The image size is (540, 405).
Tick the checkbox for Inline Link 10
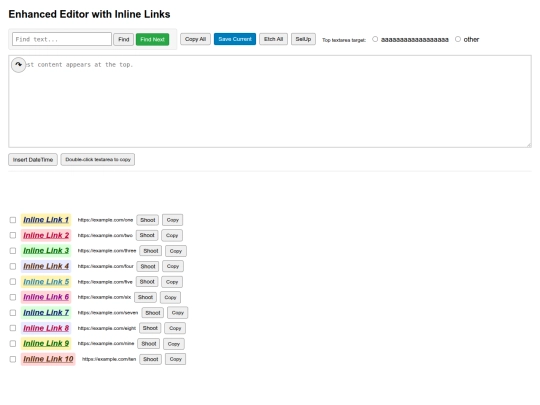13,359
